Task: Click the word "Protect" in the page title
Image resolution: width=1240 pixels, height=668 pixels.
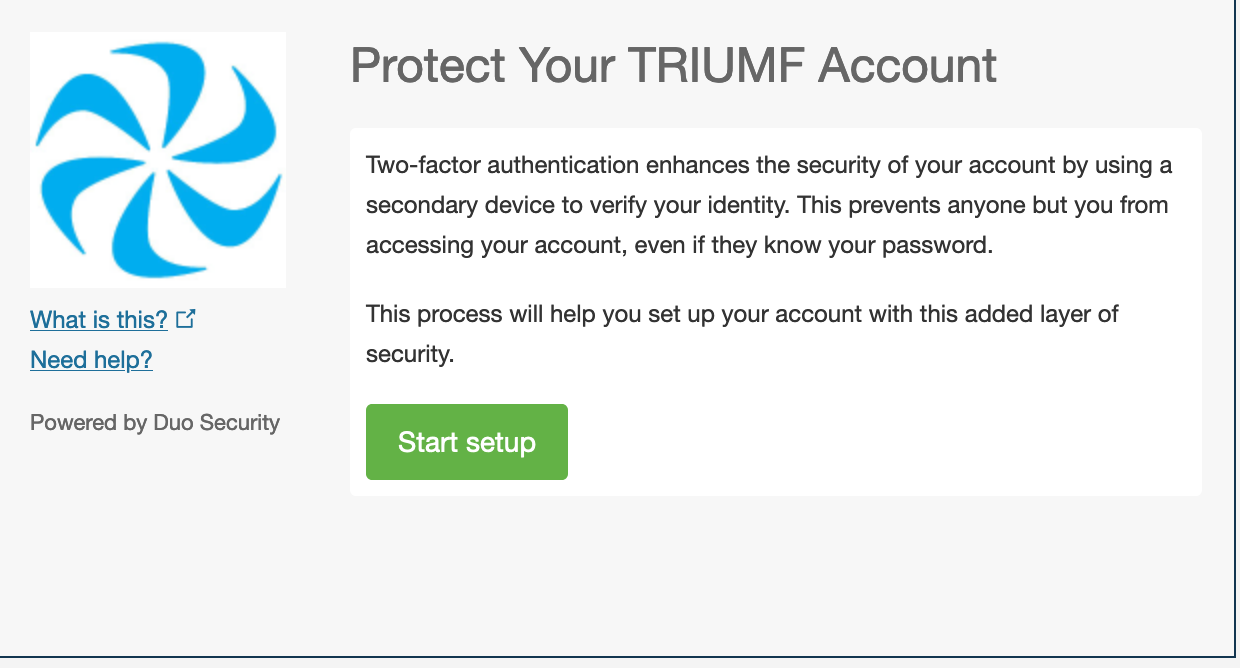Action: [x=427, y=67]
